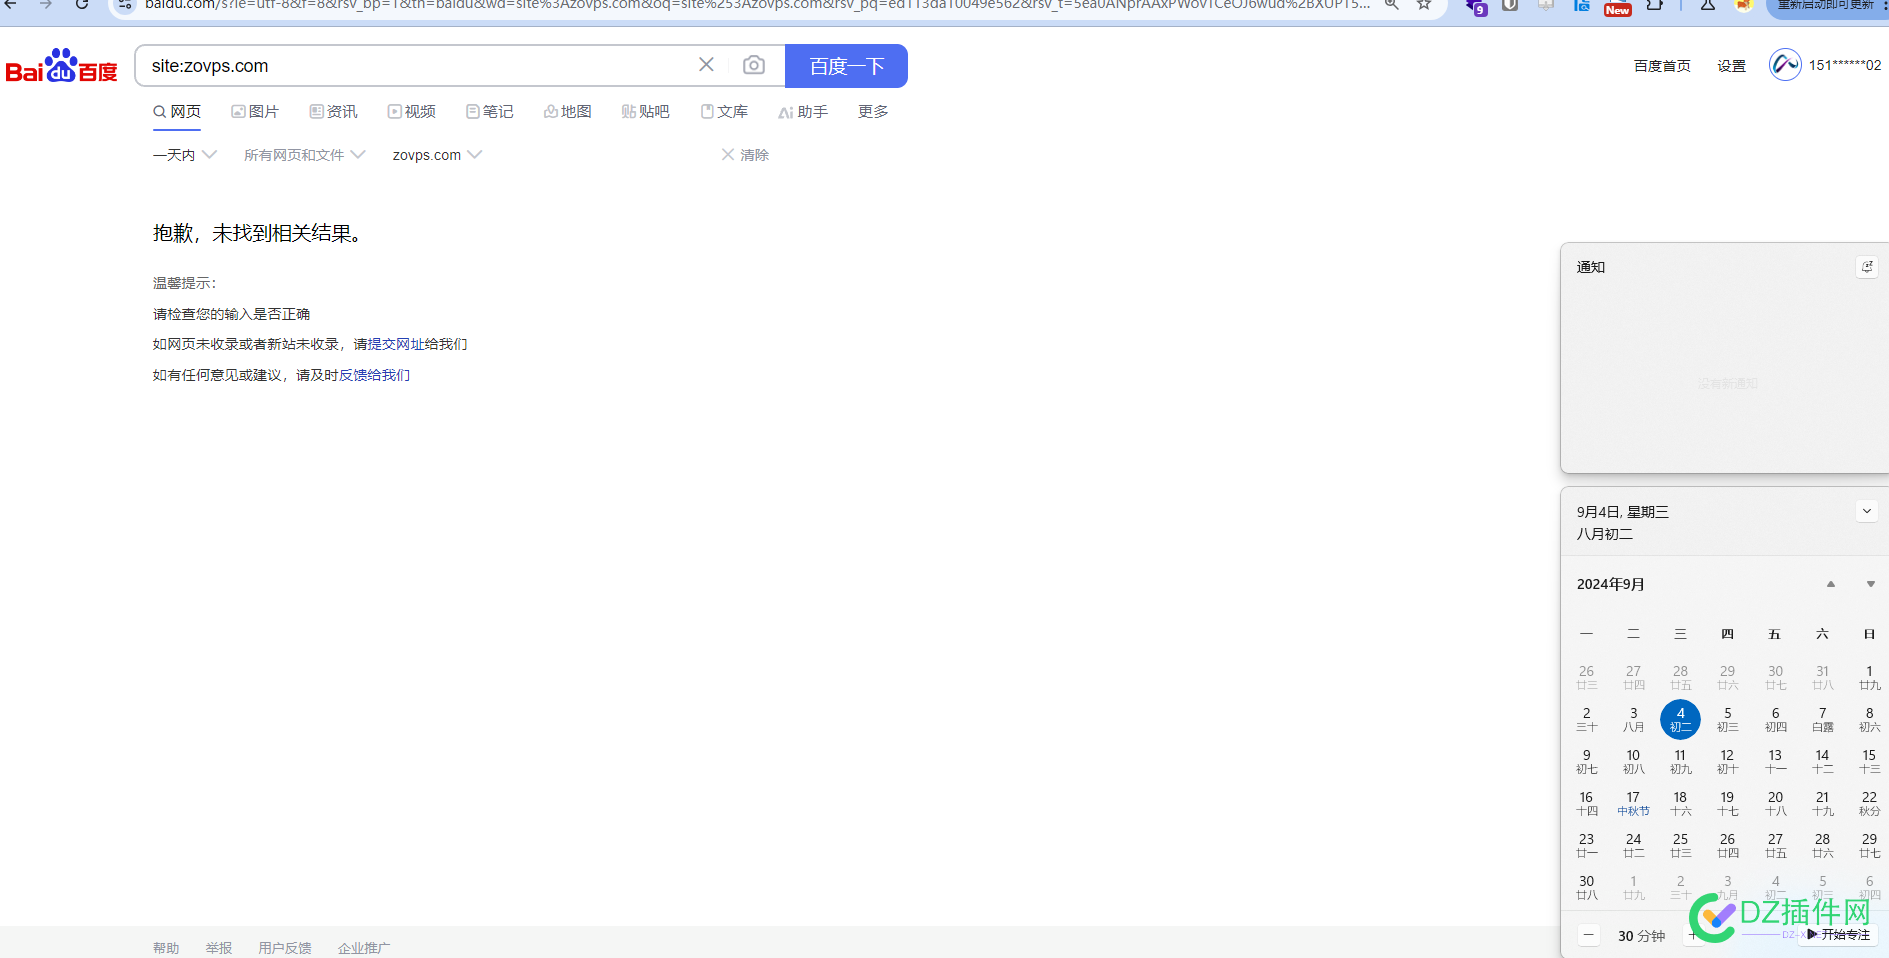
Task: Click the browser back arrow
Action: pos(12,5)
